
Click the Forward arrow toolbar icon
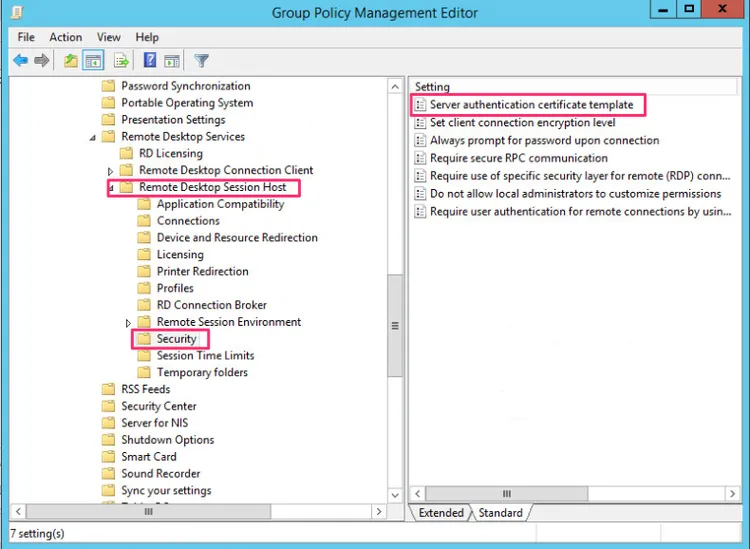(42, 61)
